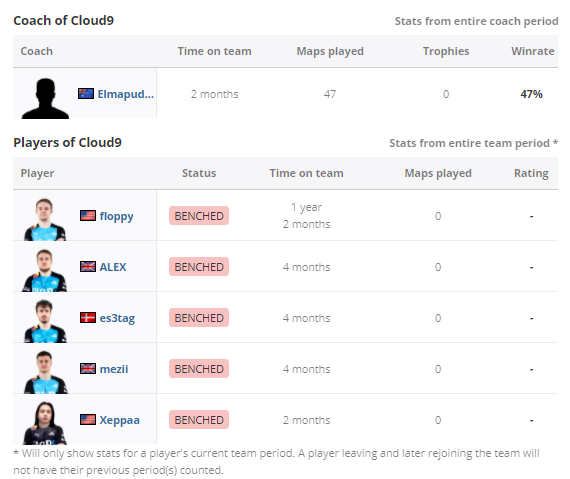Click the UK flag next to ALEX

pyautogui.click(x=88, y=266)
